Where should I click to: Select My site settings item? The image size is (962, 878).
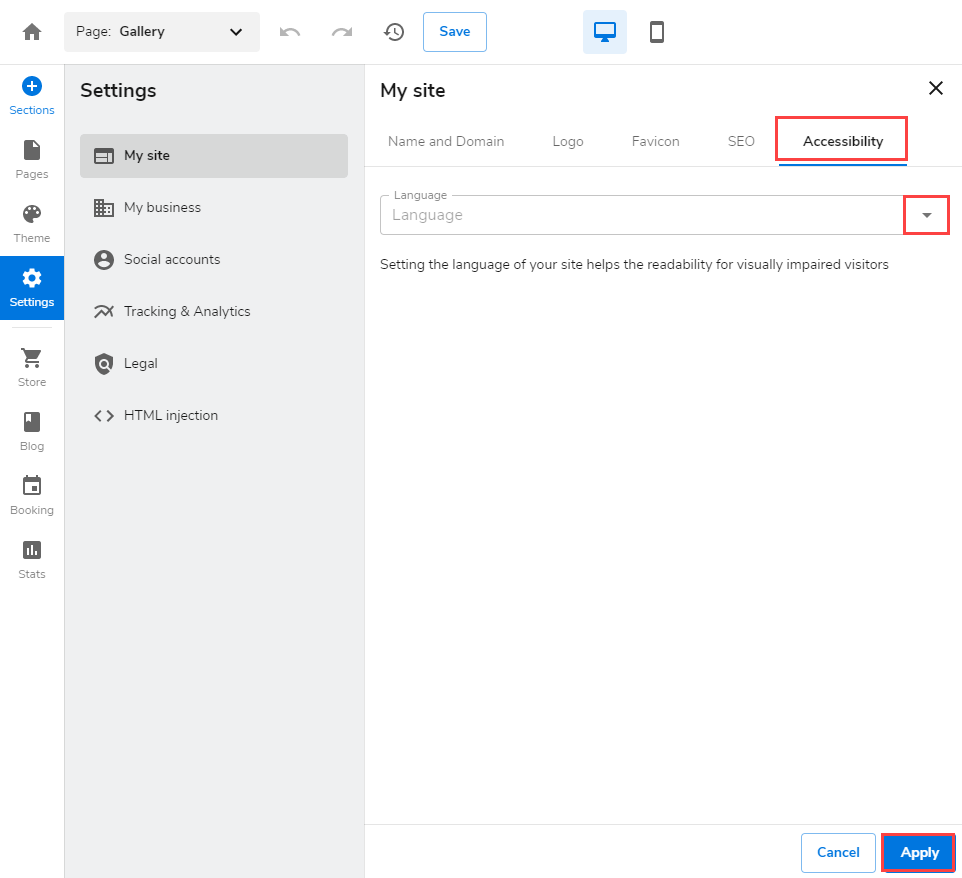(x=214, y=156)
